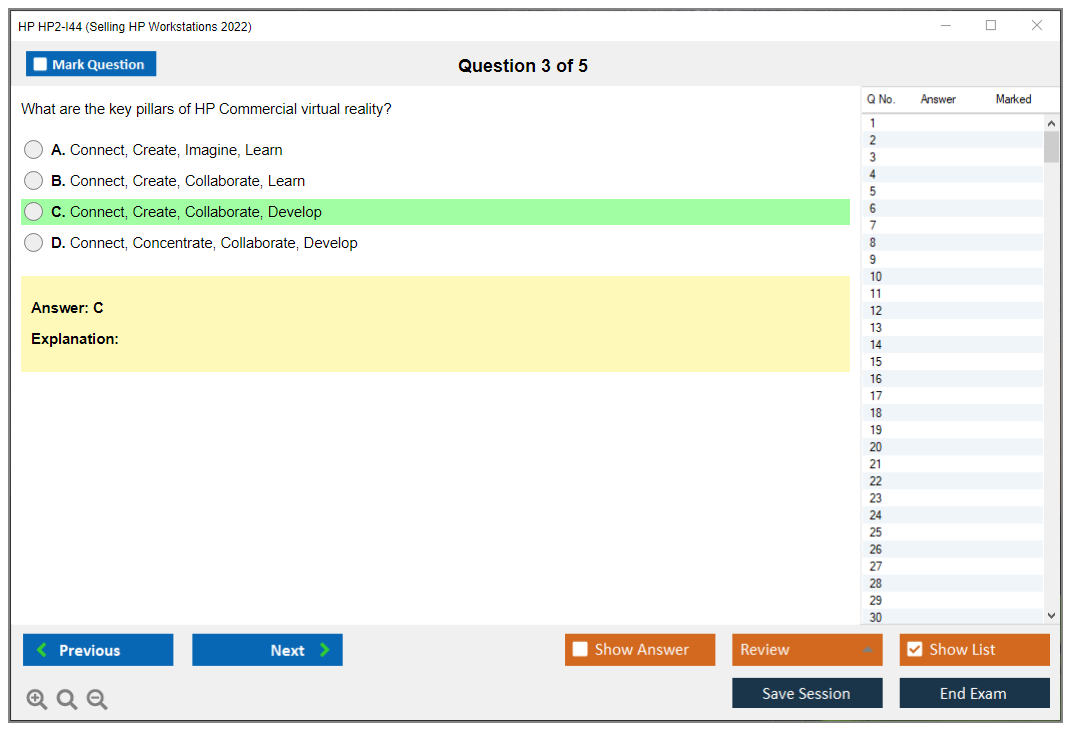The width and height of the screenshot is (1075, 735).
Task: Click the zoom out magnifier icon
Action: tap(97, 700)
